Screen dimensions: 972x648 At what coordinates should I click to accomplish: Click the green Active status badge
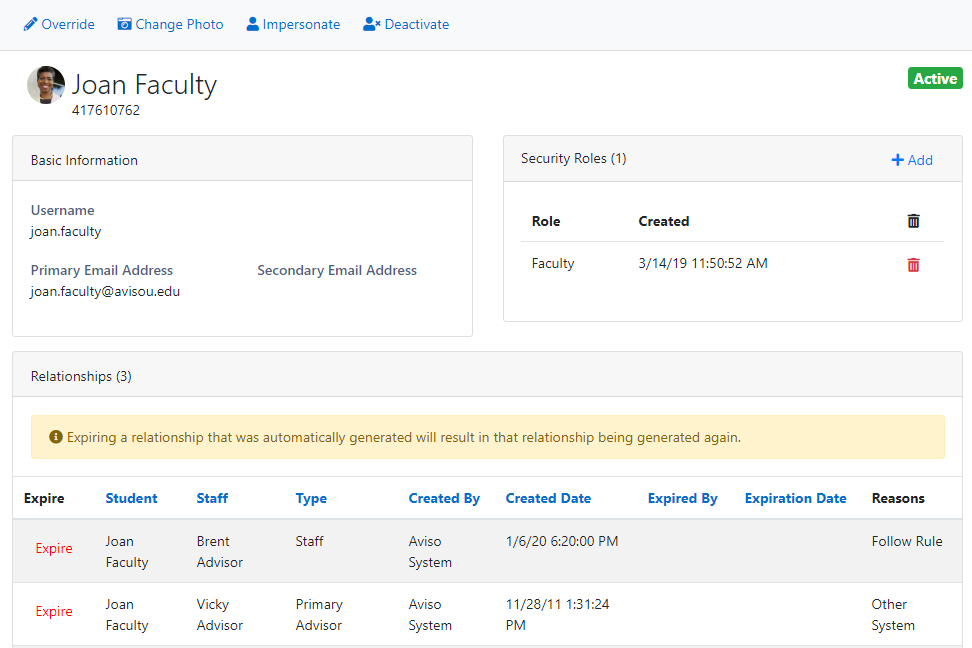935,79
